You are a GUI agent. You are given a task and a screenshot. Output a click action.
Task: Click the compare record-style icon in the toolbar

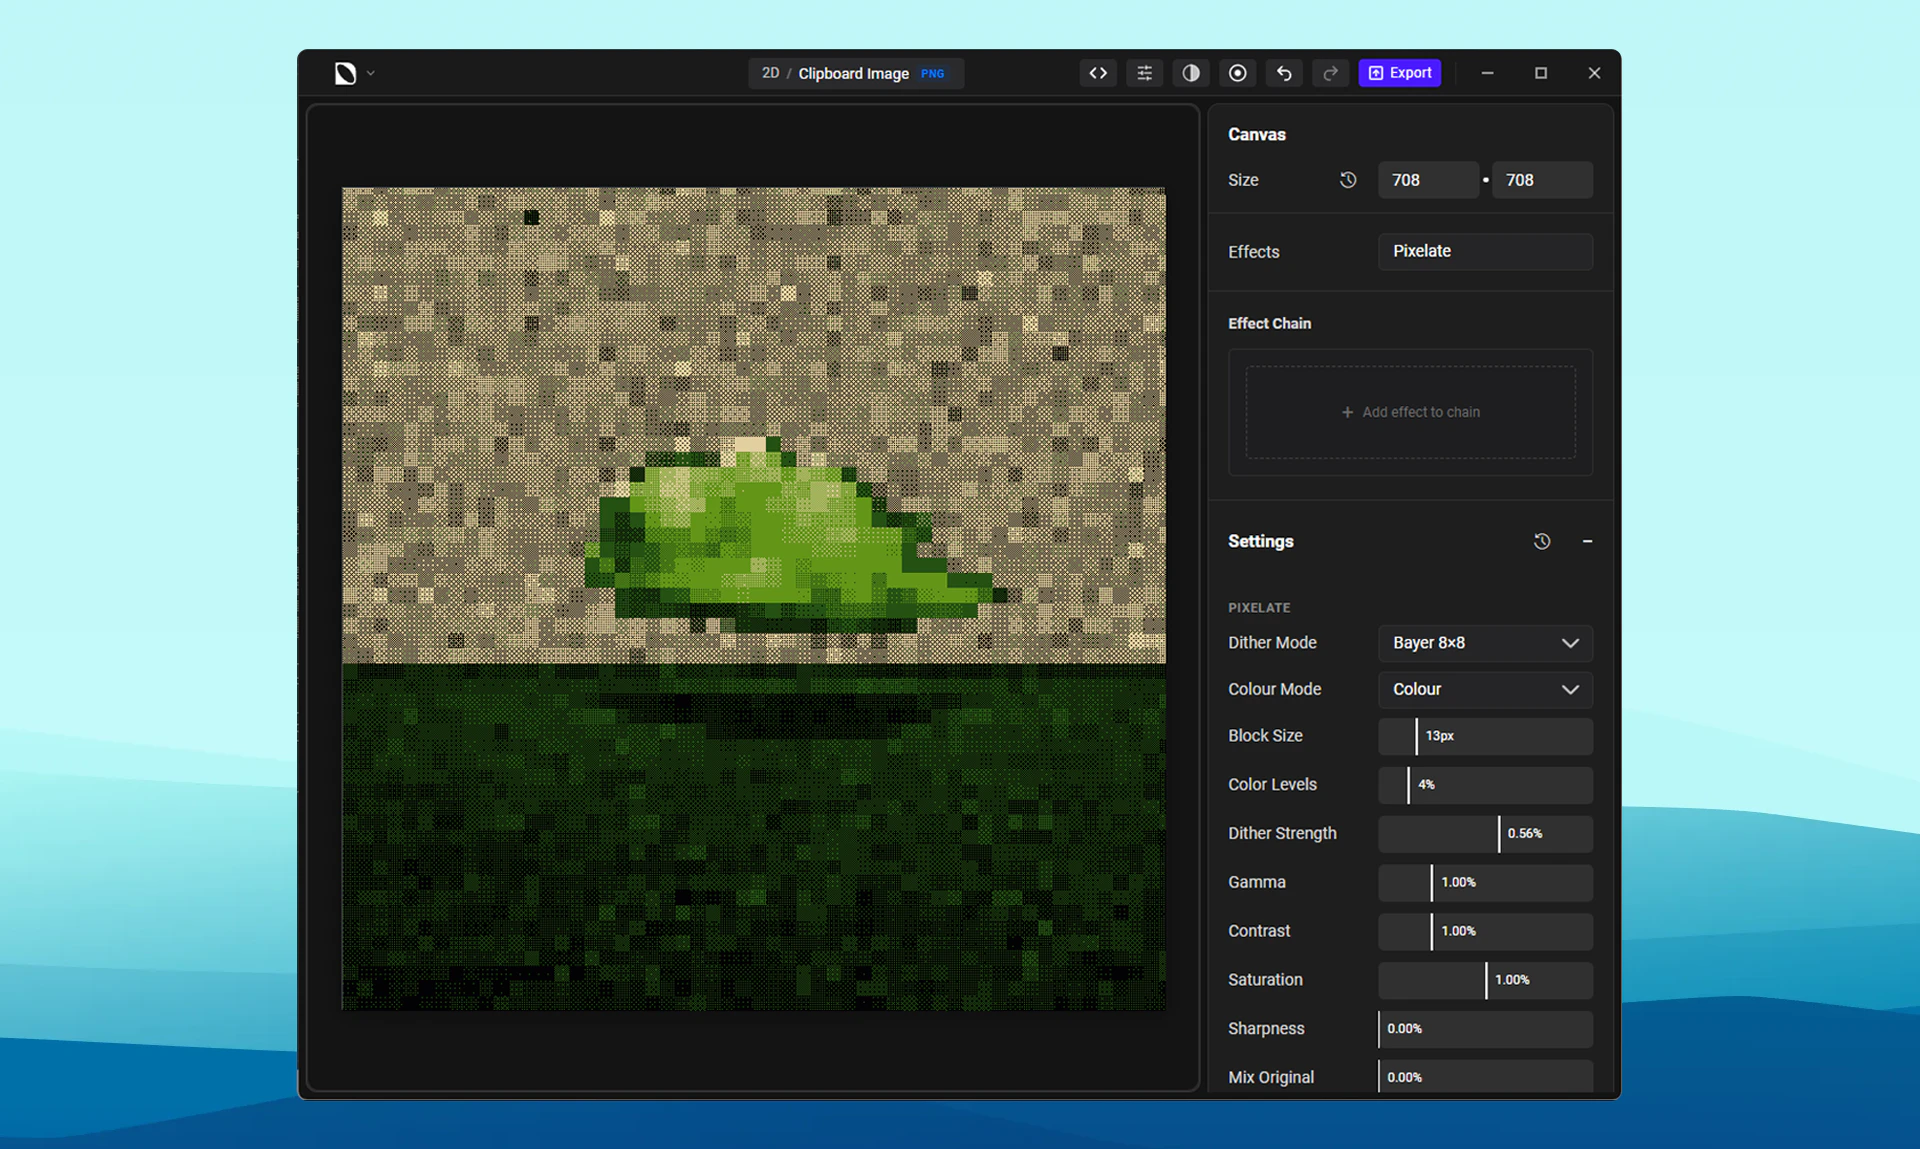[1237, 72]
